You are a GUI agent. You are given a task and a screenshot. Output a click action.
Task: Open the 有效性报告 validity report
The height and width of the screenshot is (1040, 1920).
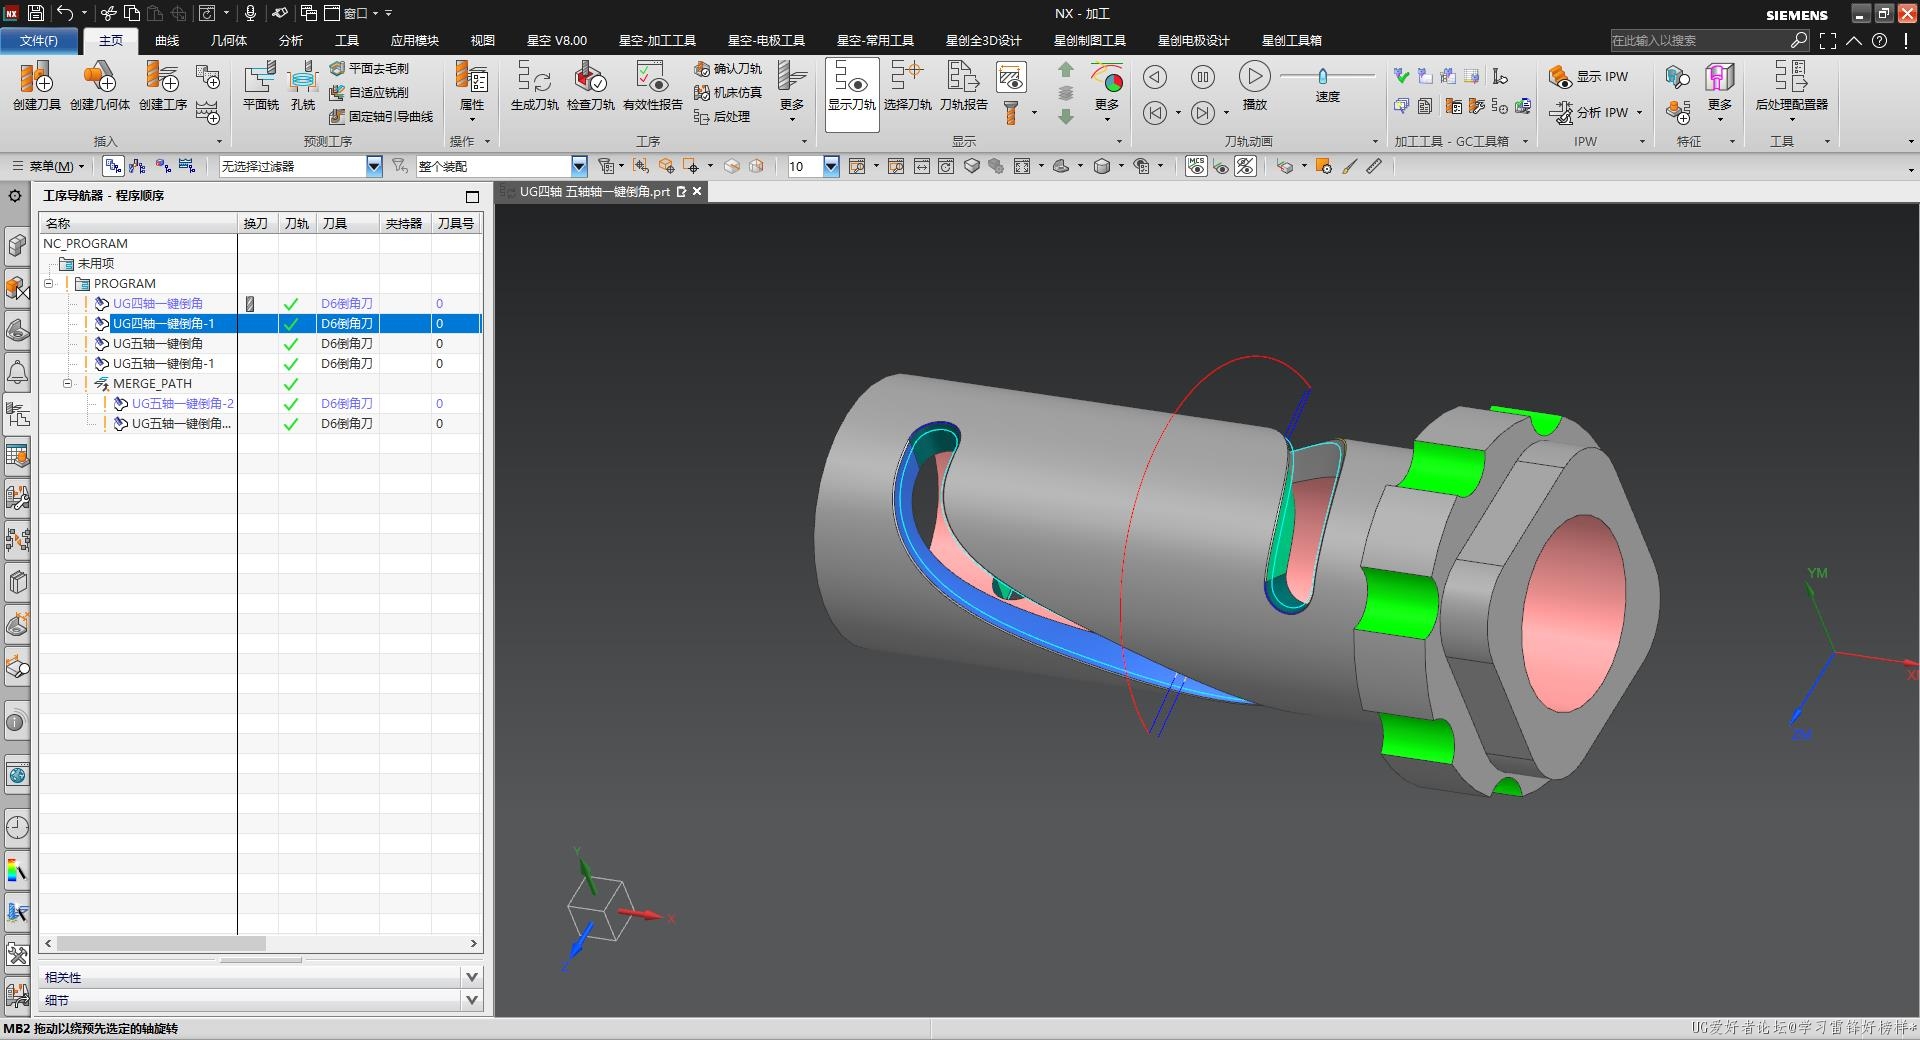tap(652, 85)
